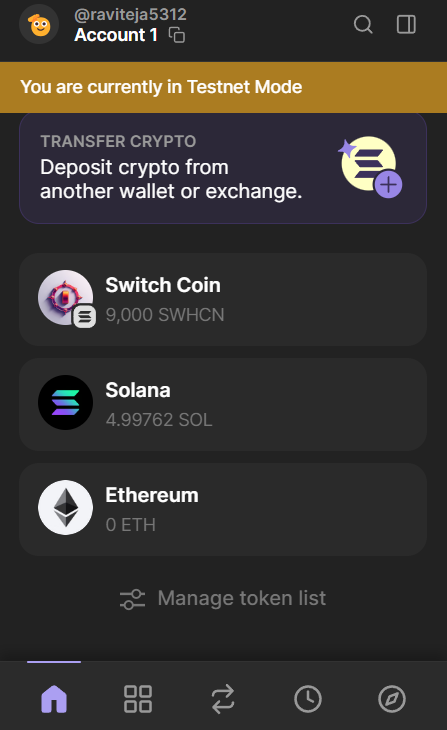Open the Activity history clock tab
Screen dimensions: 447x730
[x=308, y=698]
